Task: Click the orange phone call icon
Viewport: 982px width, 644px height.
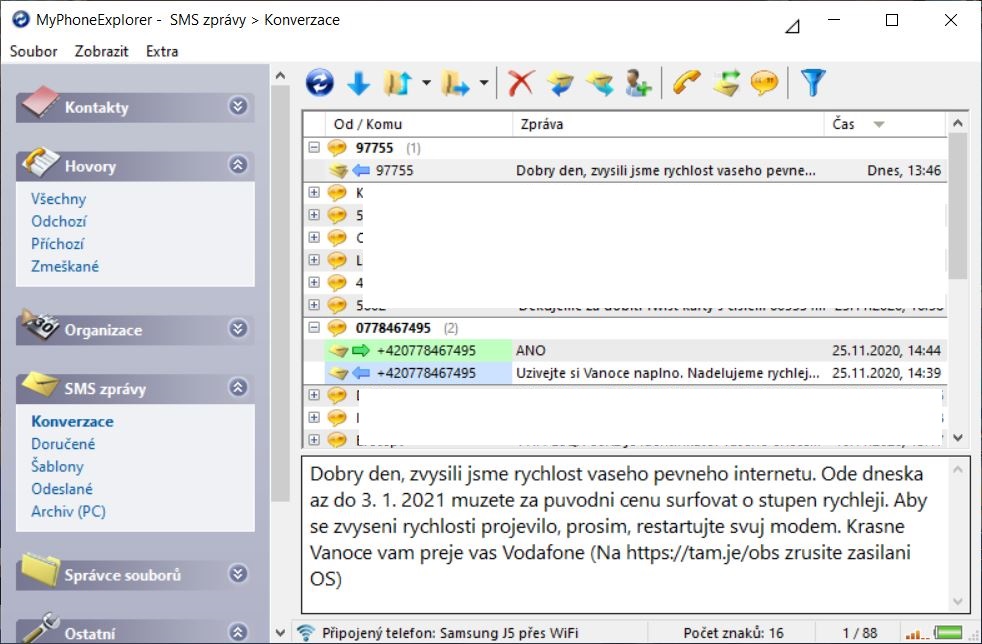Action: pos(685,83)
